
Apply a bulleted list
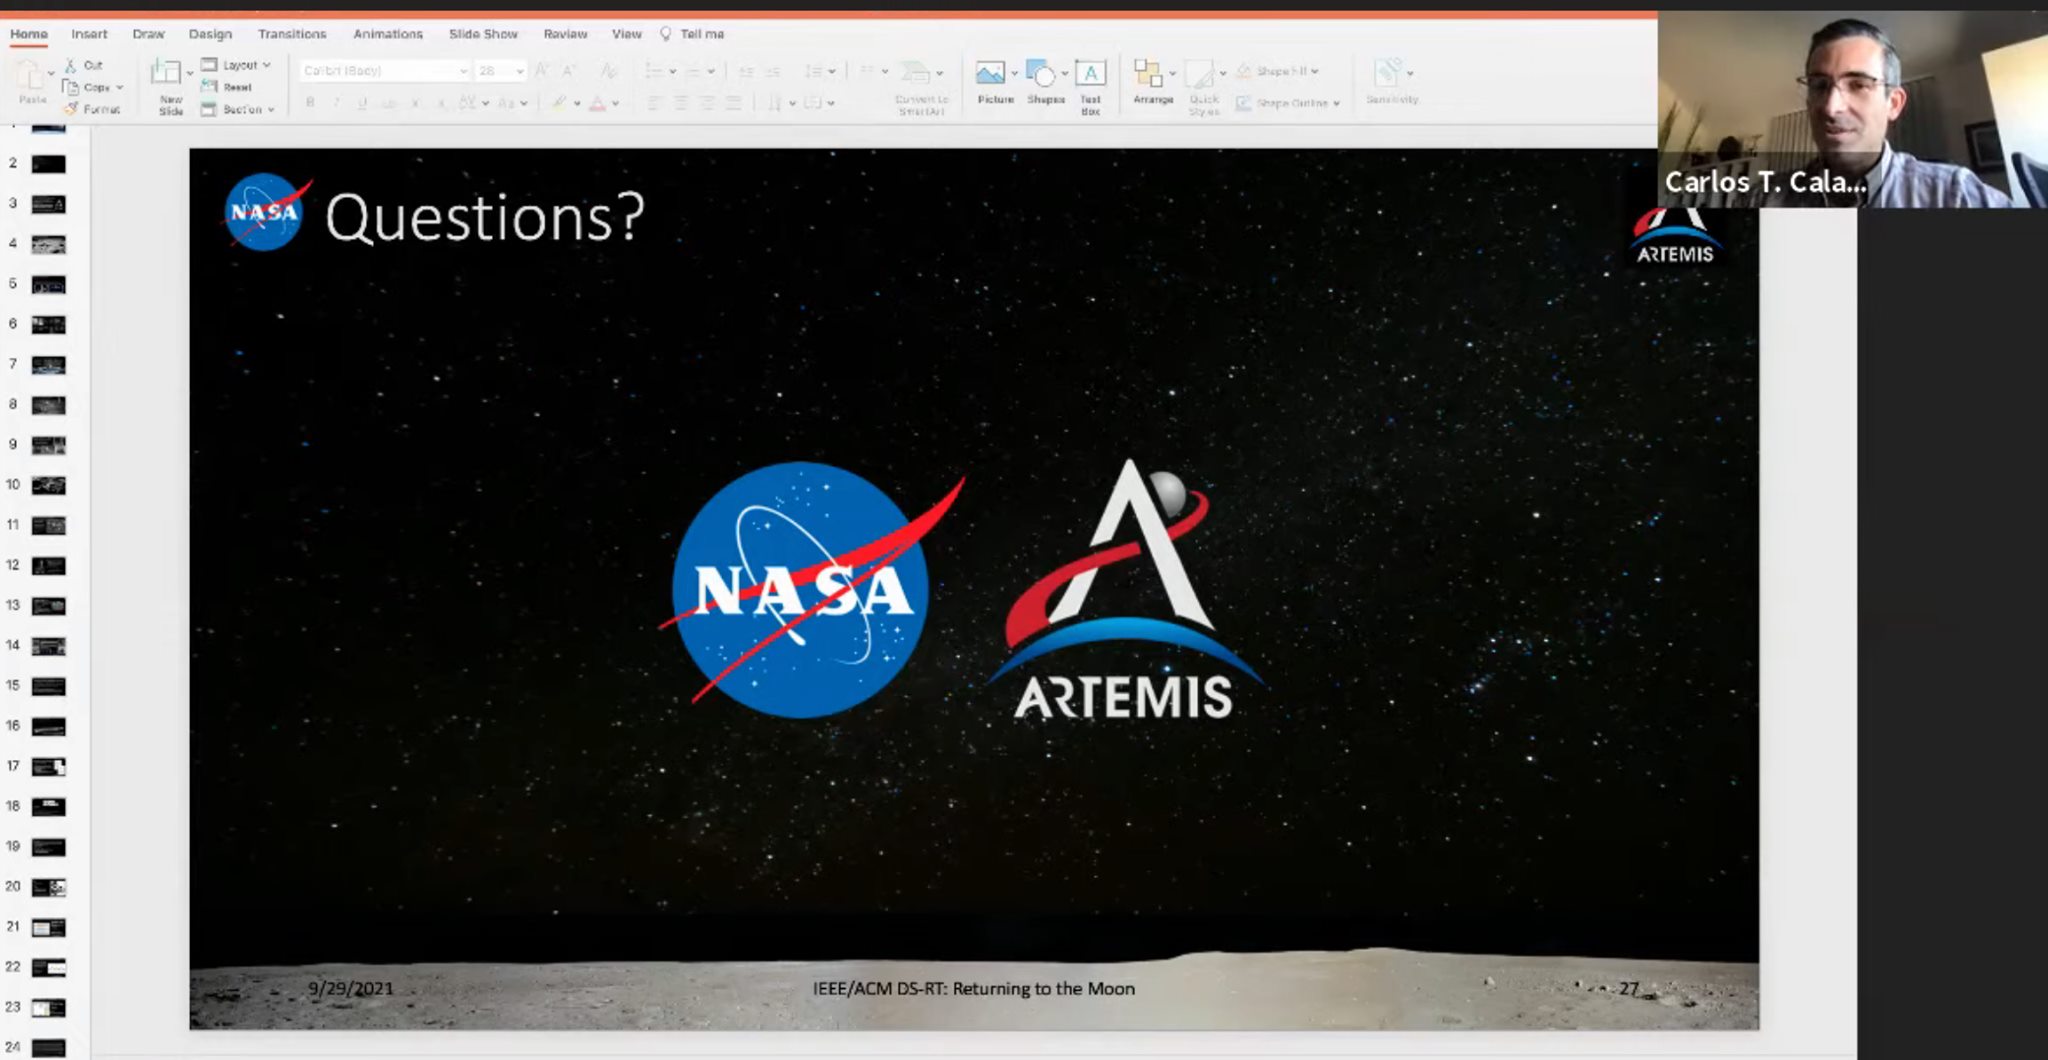[x=655, y=70]
